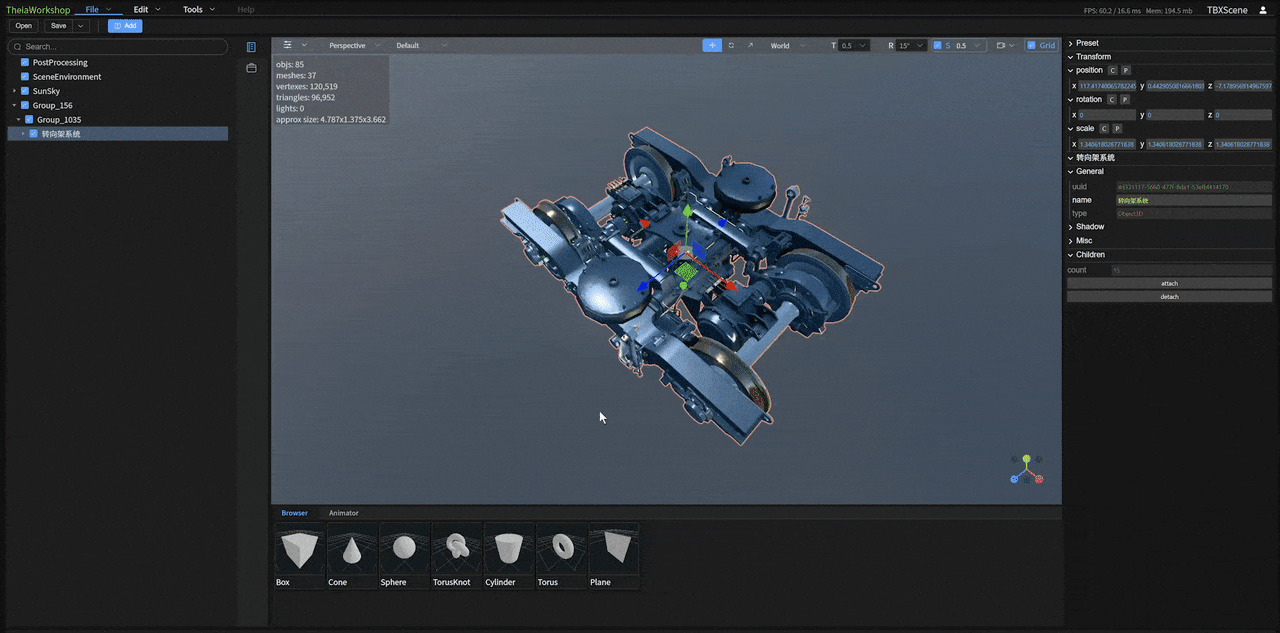The width and height of the screenshot is (1280, 633).
Task: Switch to the Animator tab
Action: pos(343,513)
